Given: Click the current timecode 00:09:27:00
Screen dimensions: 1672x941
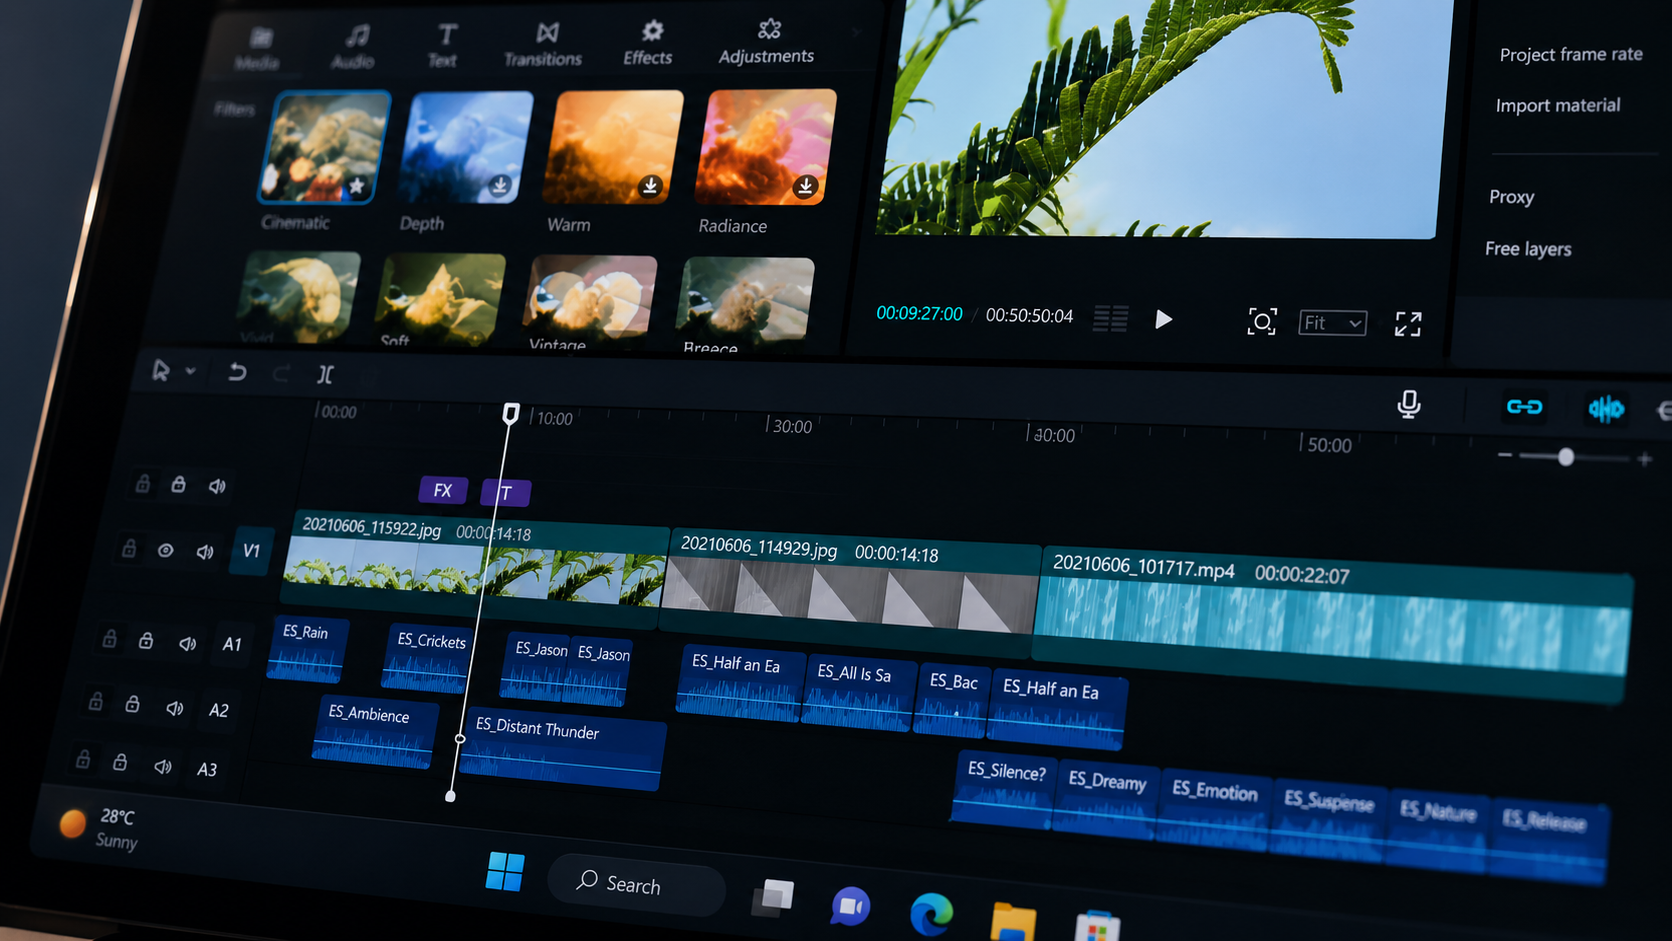Looking at the screenshot, I should coord(919,313).
